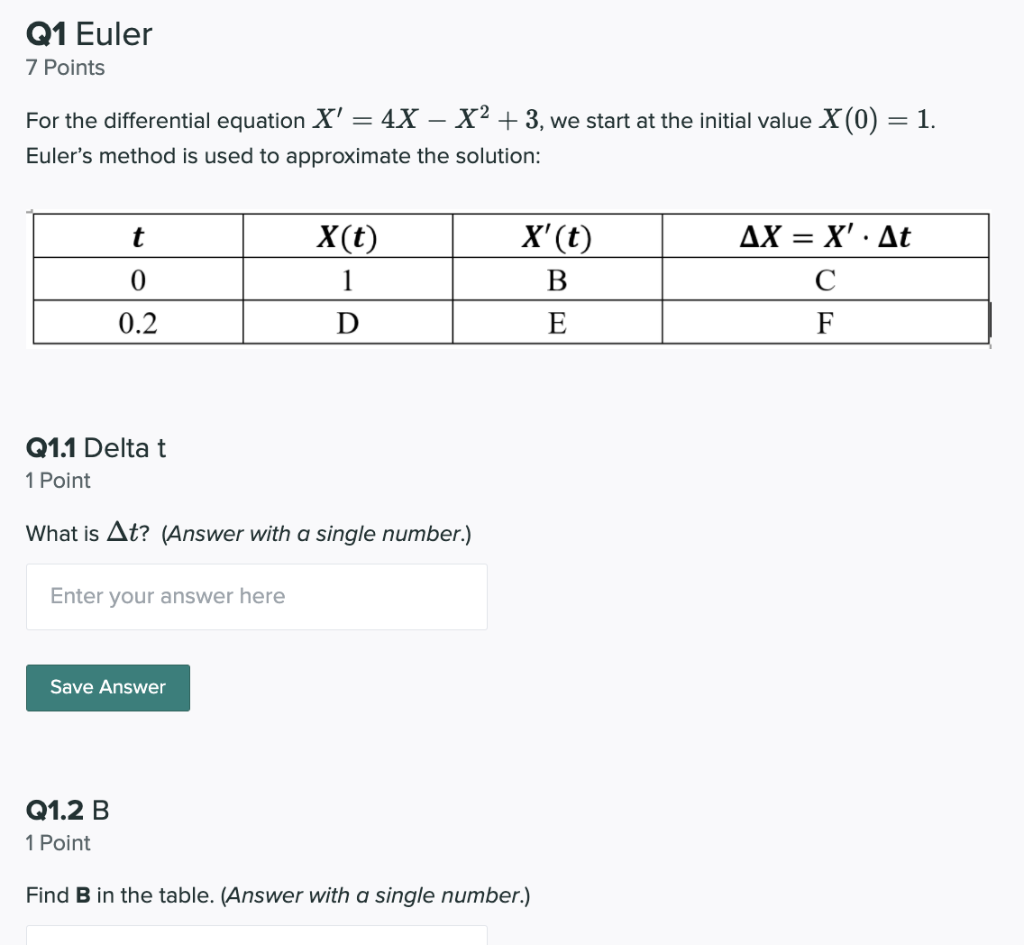1024x945 pixels.
Task: Select the 7 Points label under Q1
Action: tap(64, 67)
